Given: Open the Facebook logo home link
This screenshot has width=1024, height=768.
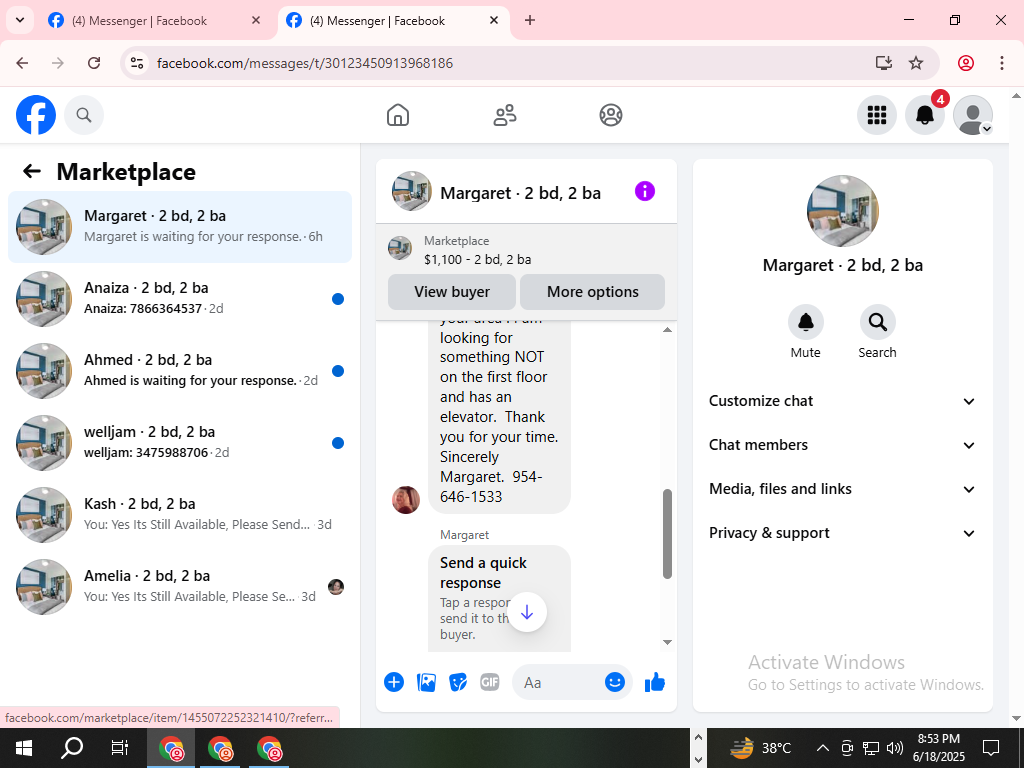Looking at the screenshot, I should tap(36, 115).
